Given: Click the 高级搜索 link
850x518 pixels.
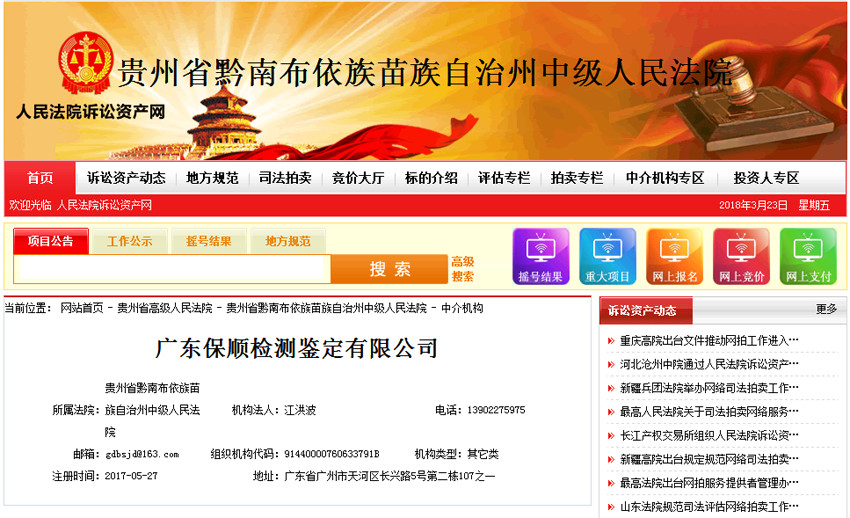Looking at the screenshot, I should (462, 269).
